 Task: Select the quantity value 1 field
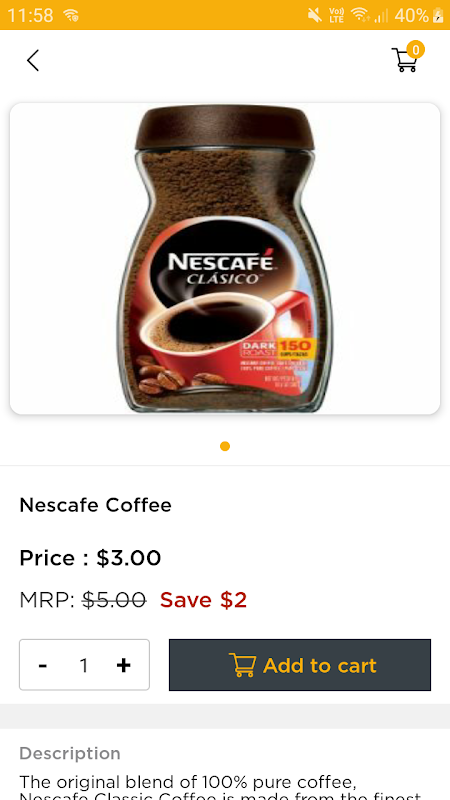84,665
